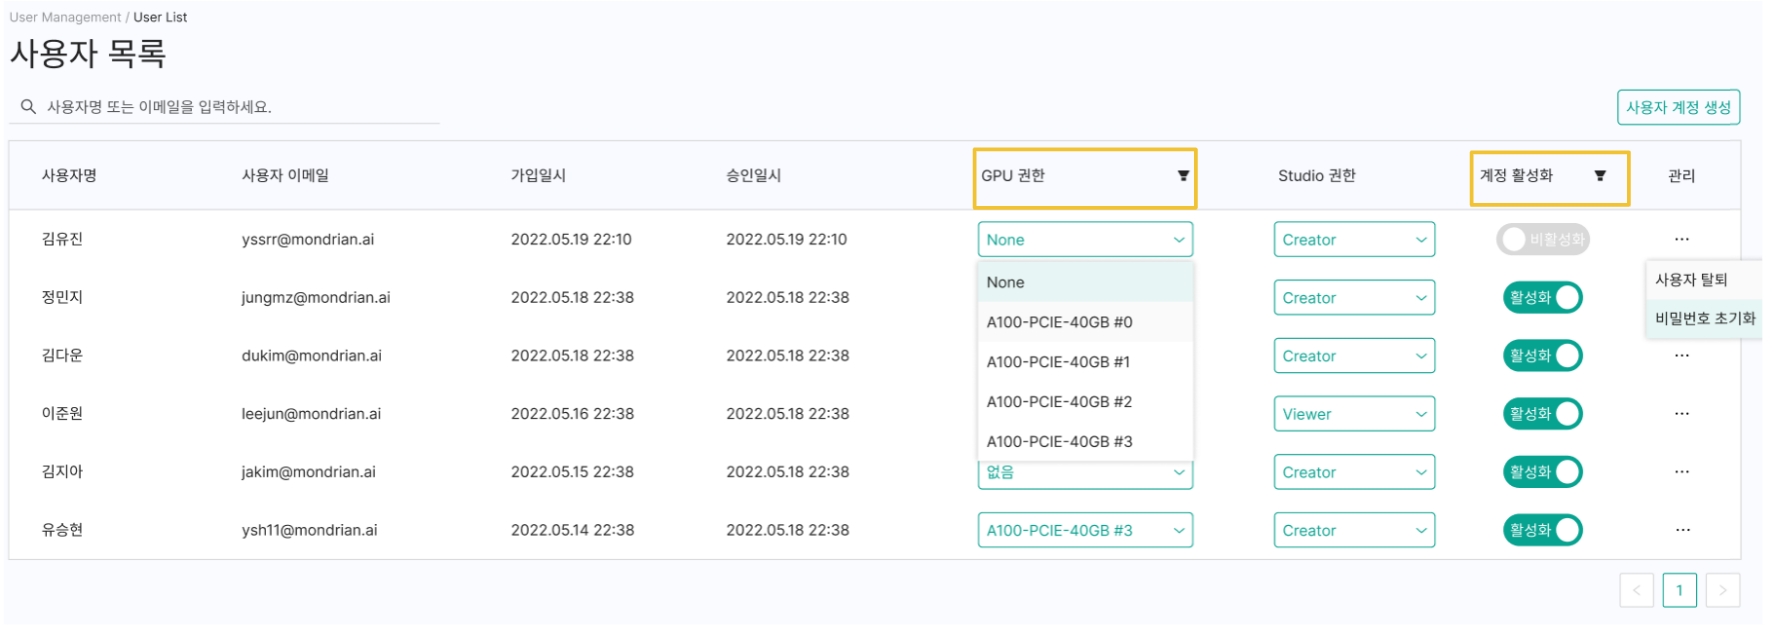Viewport: 1780px width, 630px height.
Task: Open the more options menu for 김다운
Action: point(1682,356)
